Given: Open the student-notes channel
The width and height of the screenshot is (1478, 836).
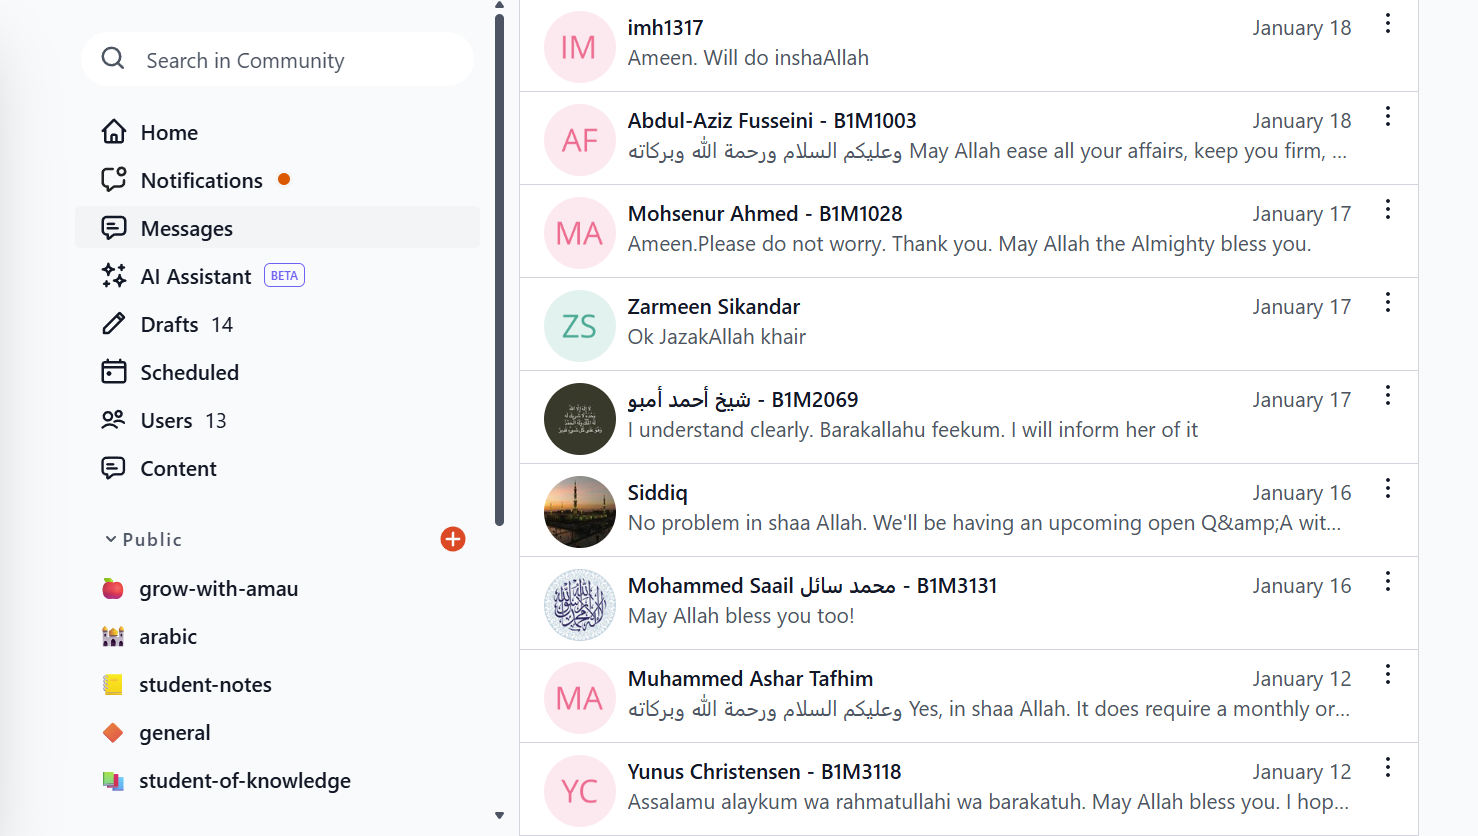Looking at the screenshot, I should click(205, 685).
